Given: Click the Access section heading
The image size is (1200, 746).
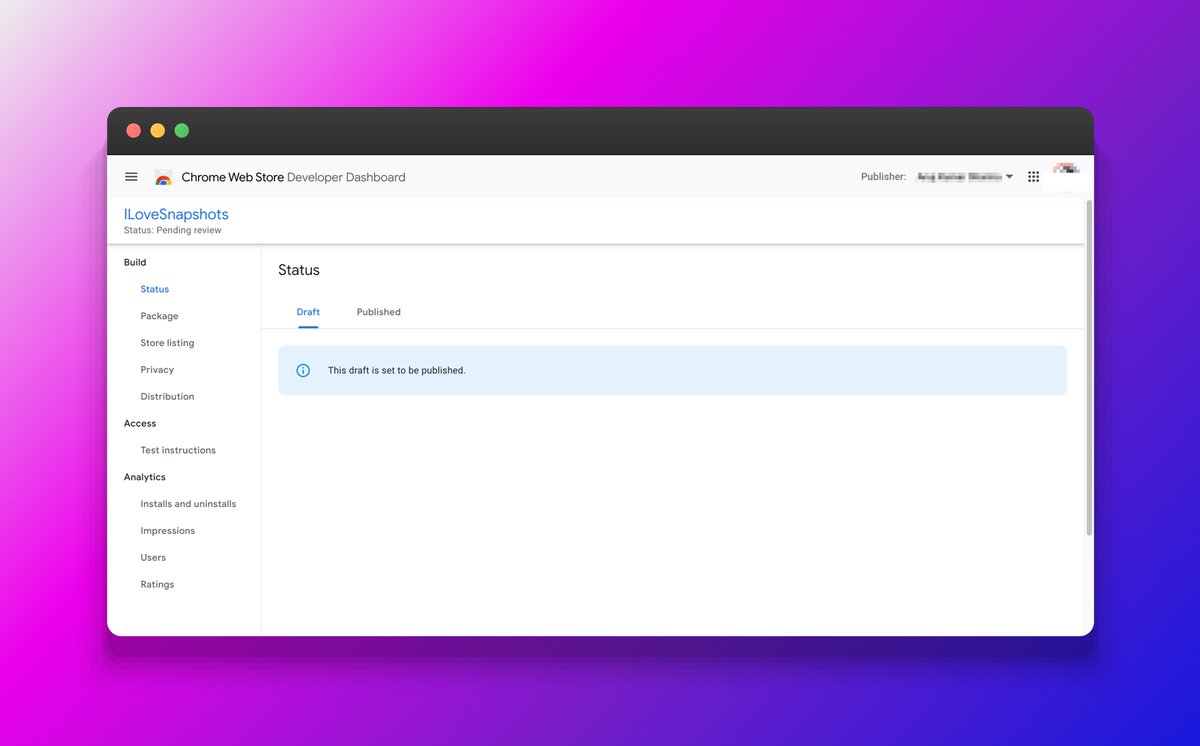Looking at the screenshot, I should (140, 423).
